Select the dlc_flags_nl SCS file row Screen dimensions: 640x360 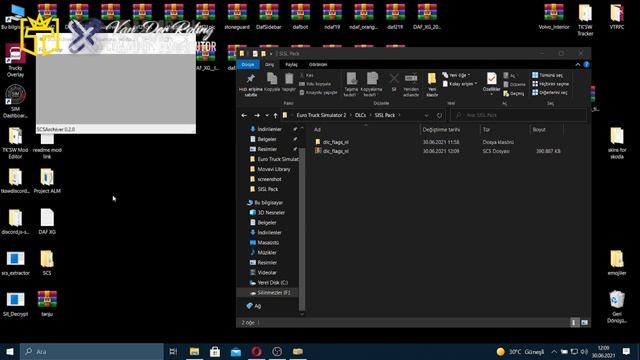pos(440,151)
